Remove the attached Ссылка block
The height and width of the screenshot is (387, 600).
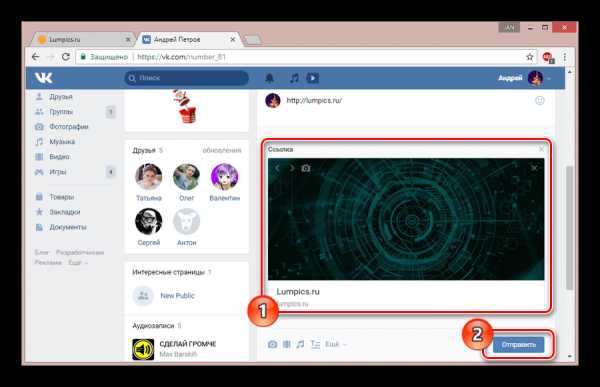(541, 149)
